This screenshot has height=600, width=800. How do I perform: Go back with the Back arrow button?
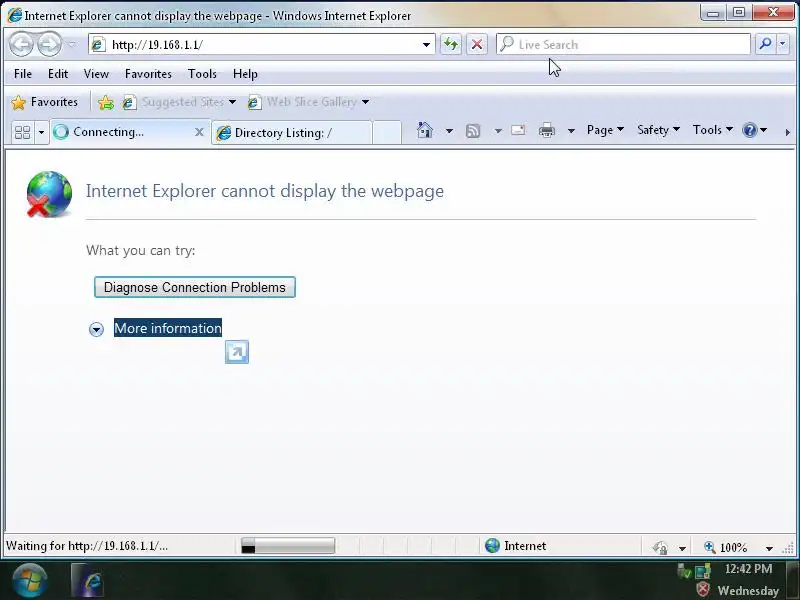point(21,44)
